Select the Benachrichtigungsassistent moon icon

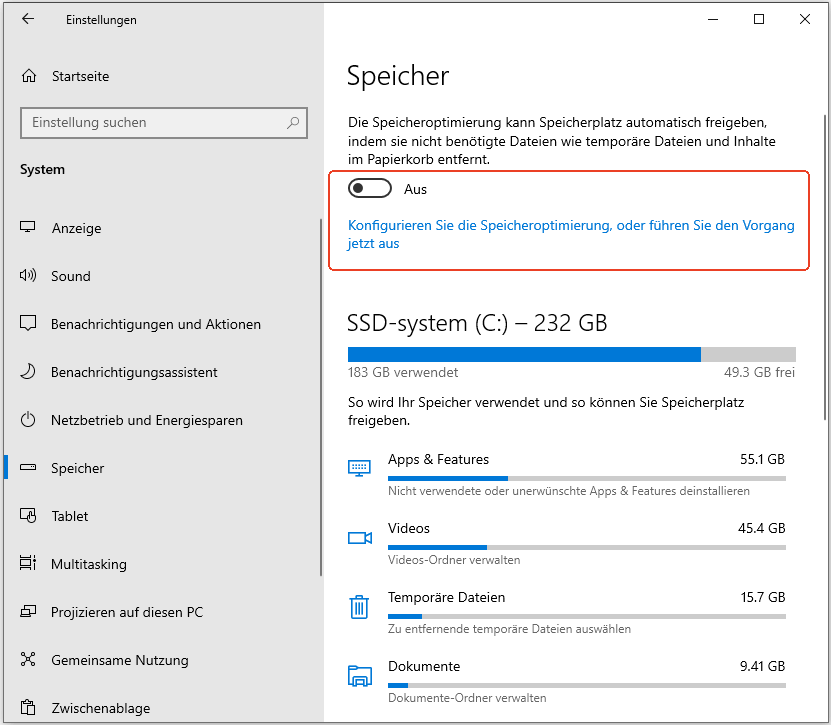point(28,372)
